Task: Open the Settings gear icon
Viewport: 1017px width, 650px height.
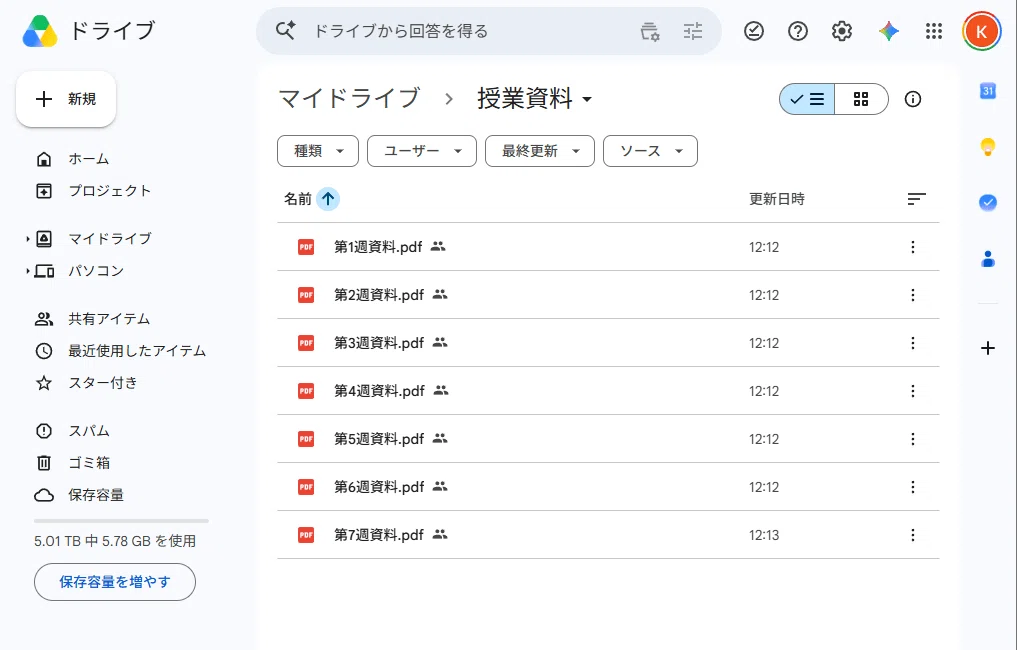Action: (842, 31)
